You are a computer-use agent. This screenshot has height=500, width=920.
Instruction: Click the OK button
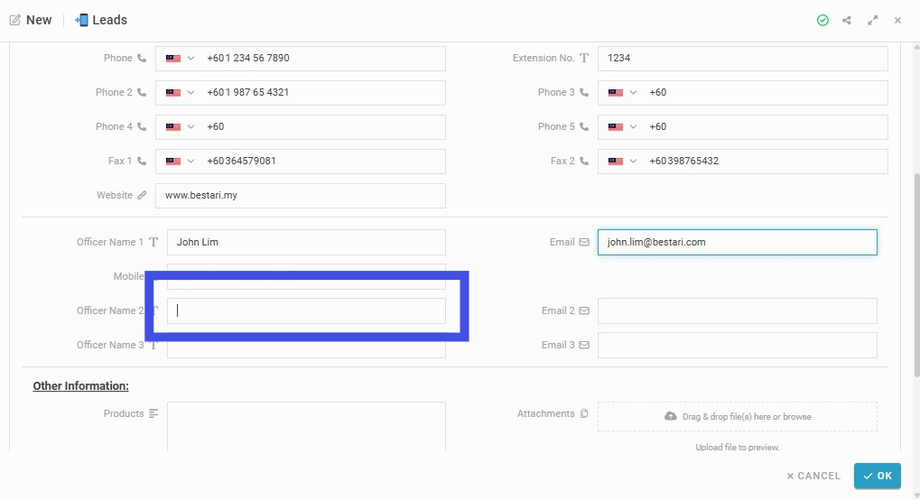coord(877,476)
